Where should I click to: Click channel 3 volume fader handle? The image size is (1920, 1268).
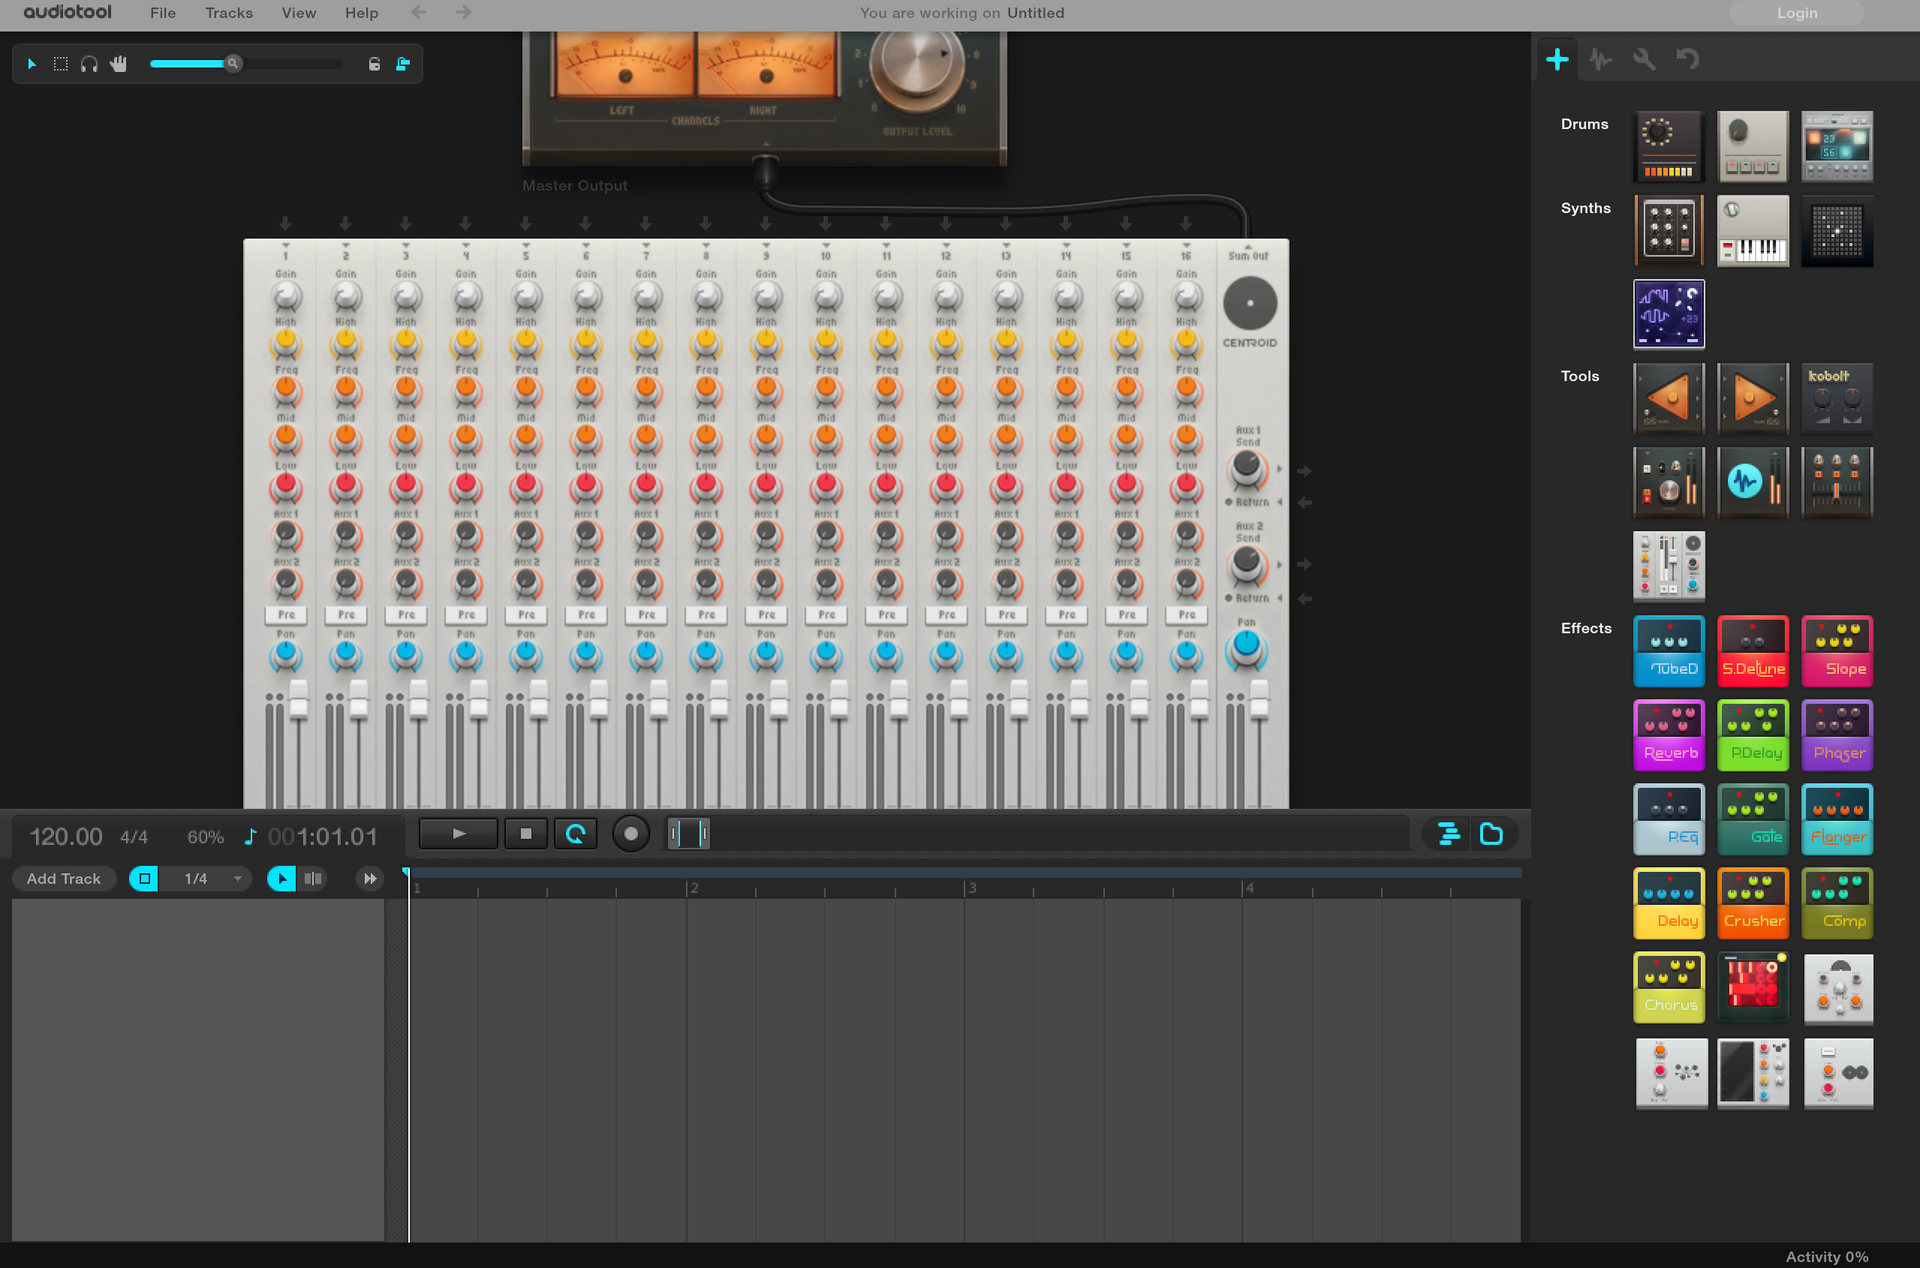coord(419,700)
